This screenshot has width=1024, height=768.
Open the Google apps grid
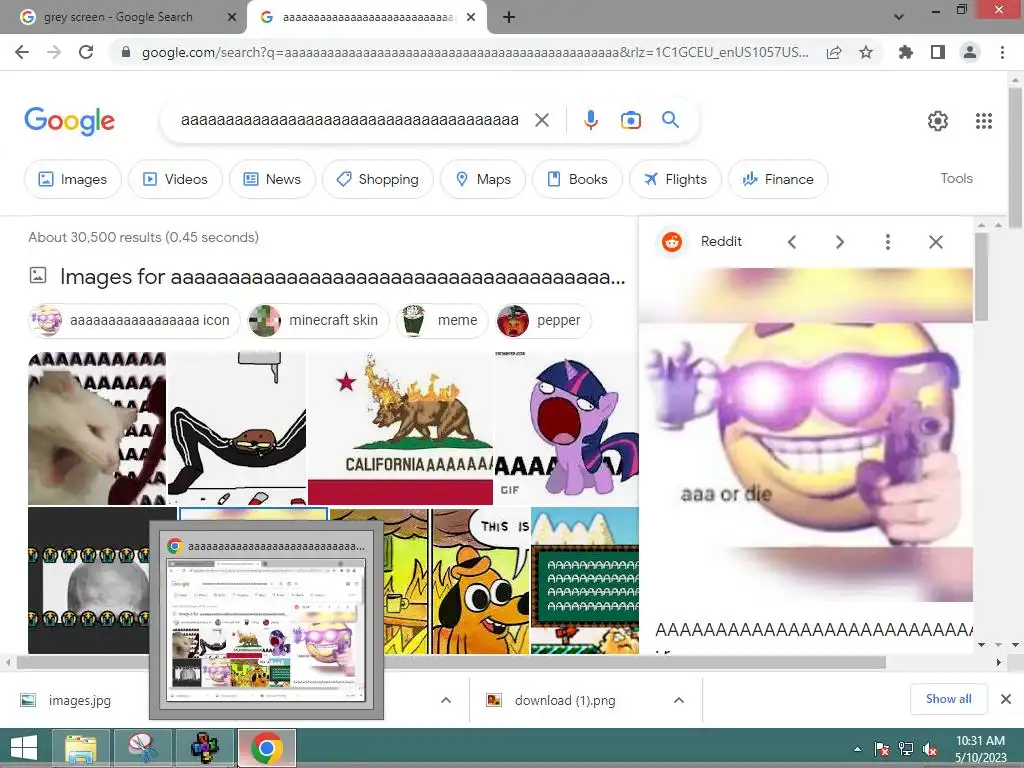[x=984, y=121]
